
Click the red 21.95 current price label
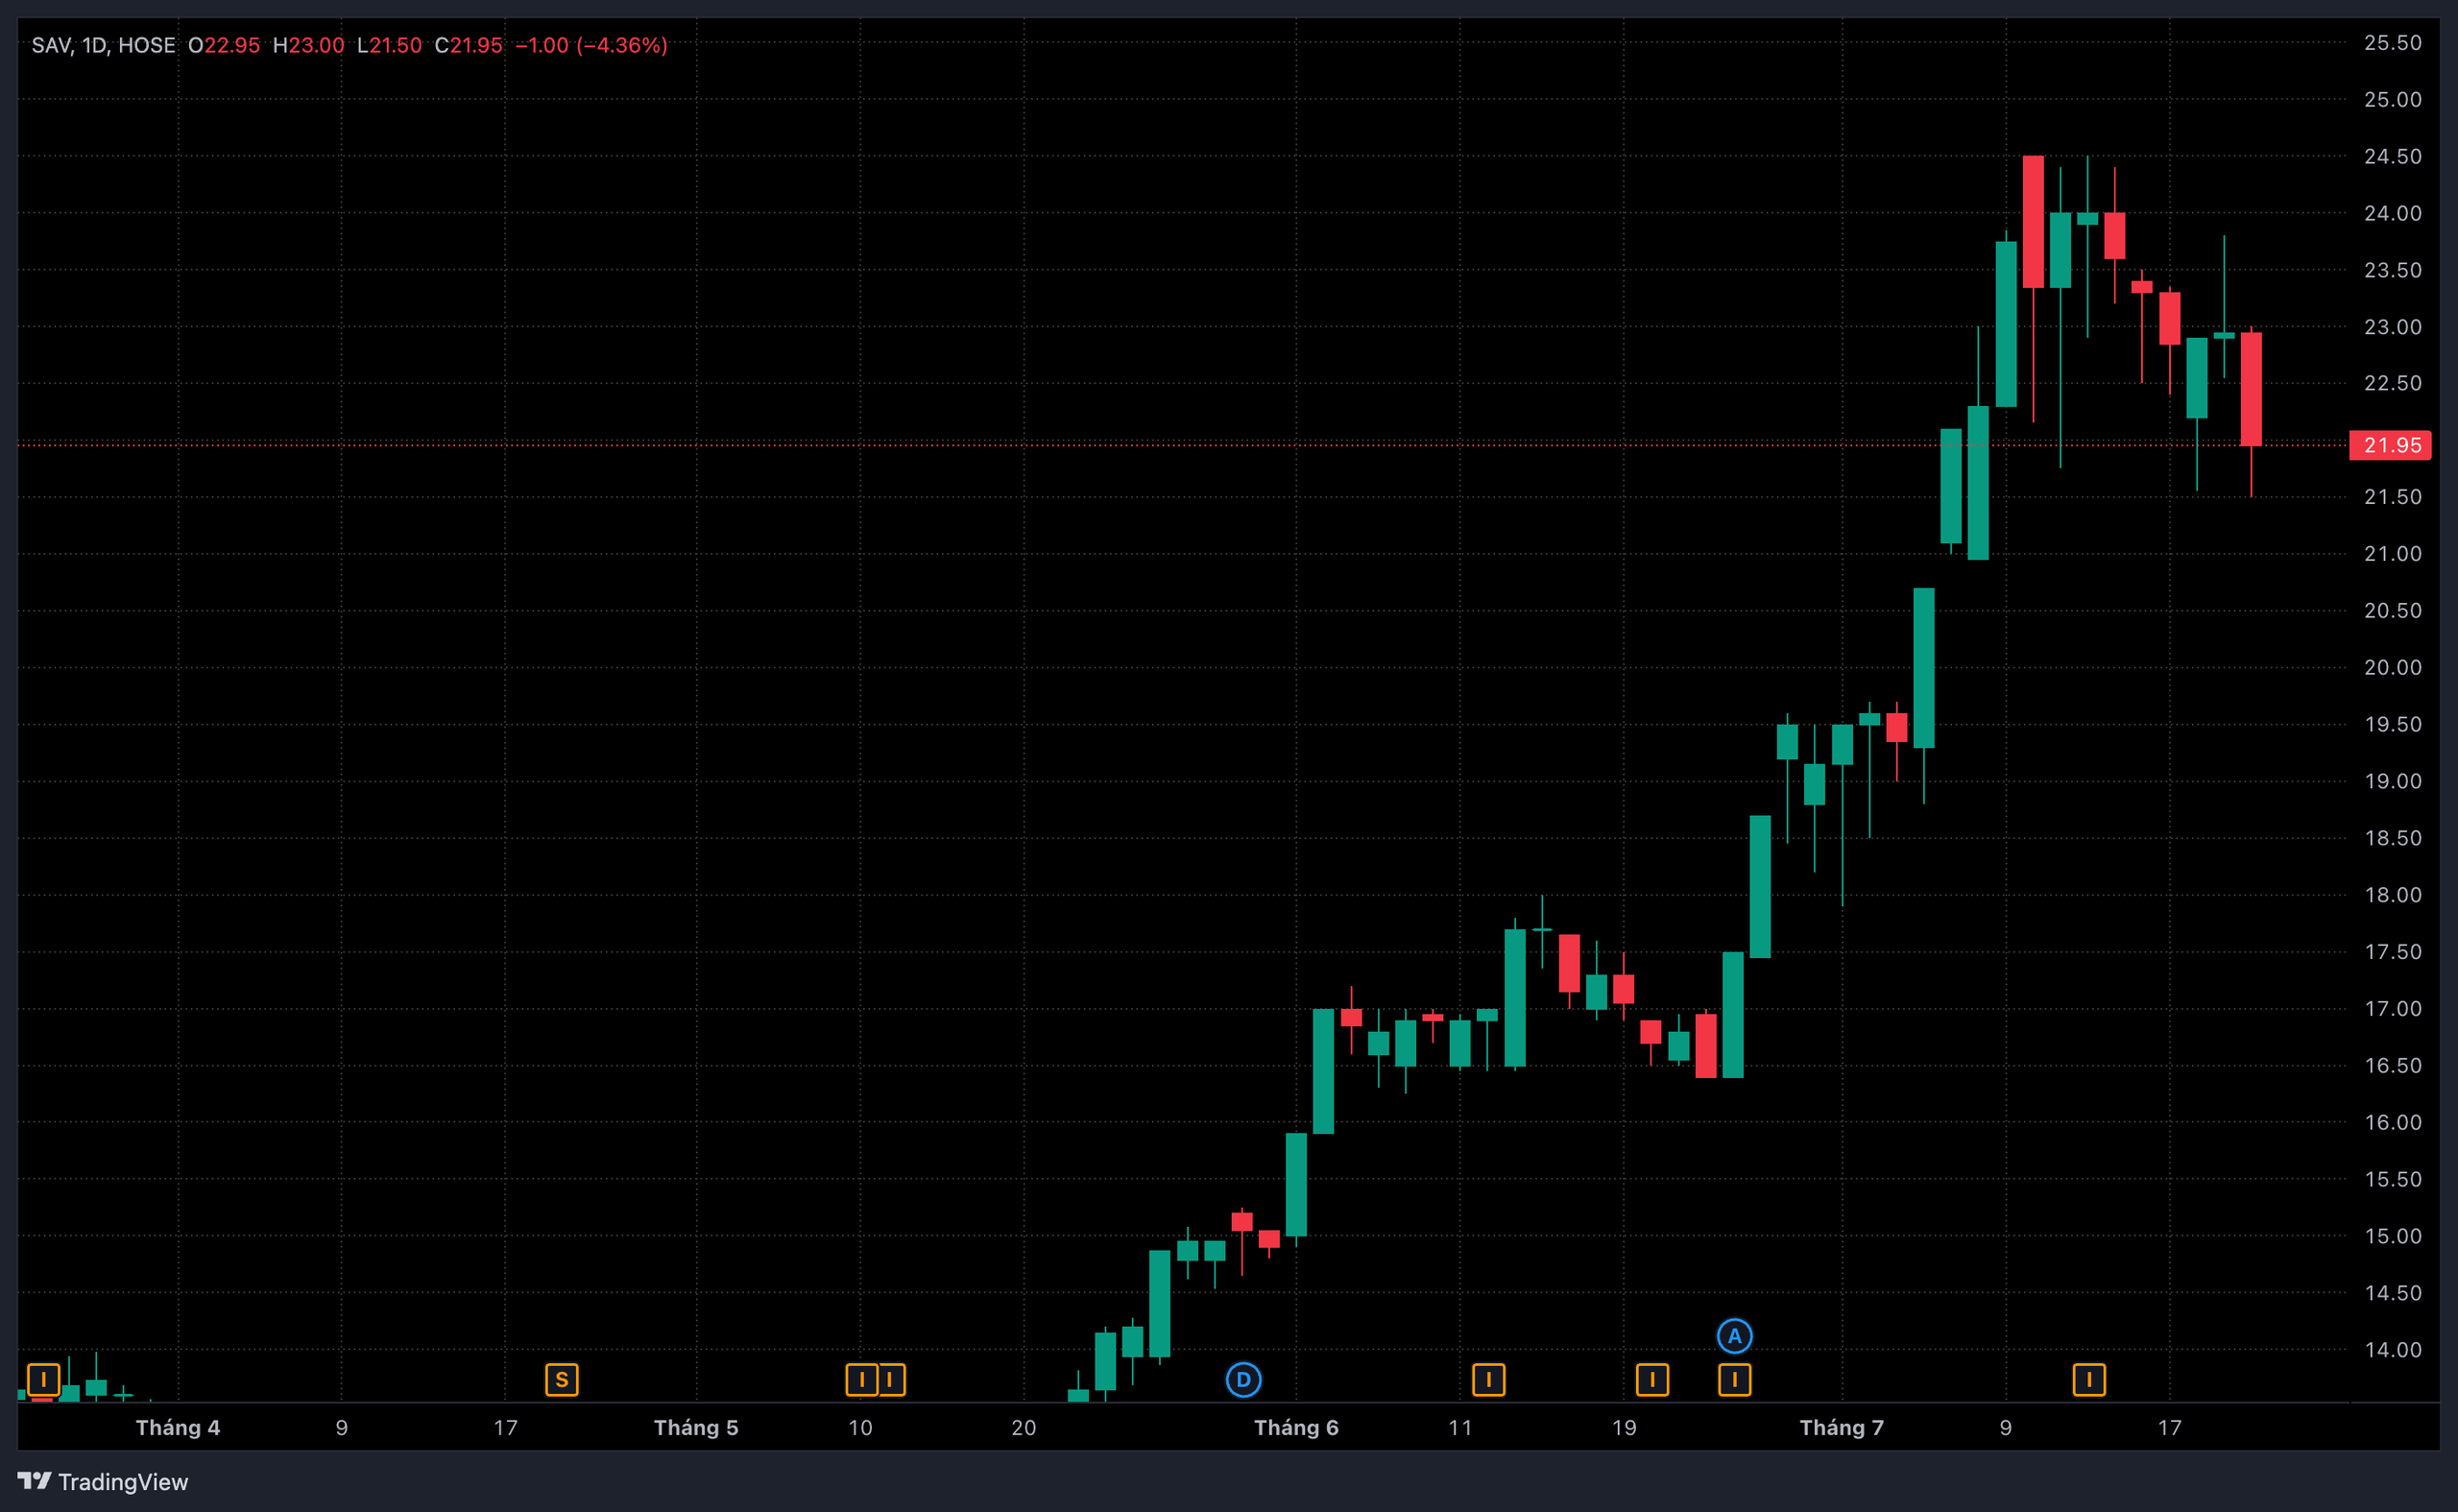(x=2389, y=445)
